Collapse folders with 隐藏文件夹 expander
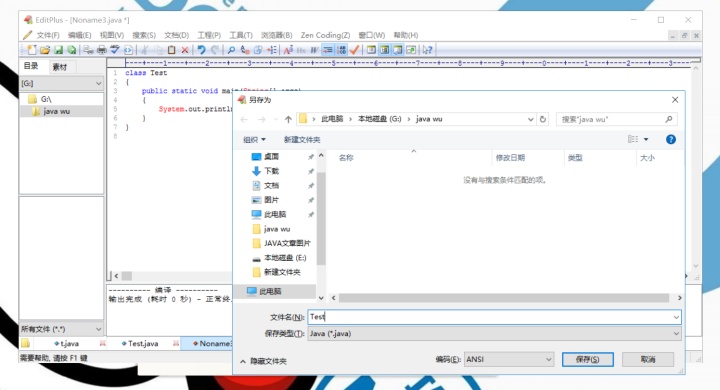Viewport: 720px width, 390px height. (264, 361)
